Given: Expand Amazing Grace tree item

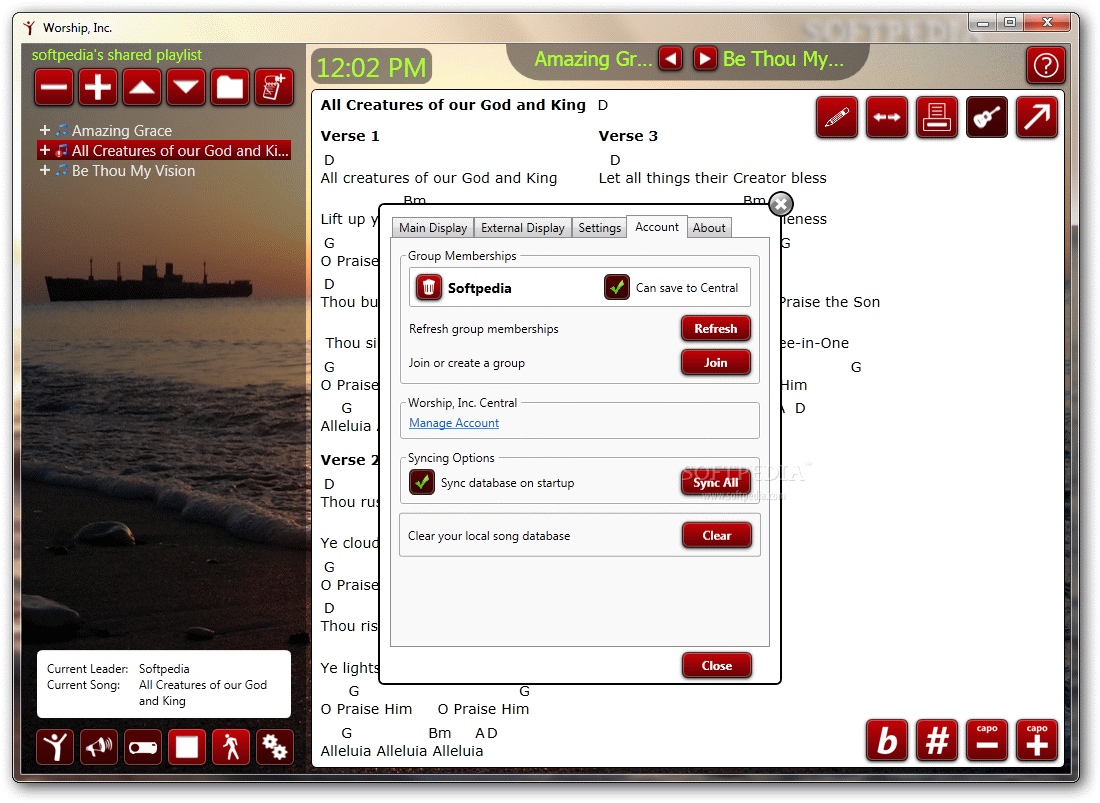Looking at the screenshot, I should point(45,130).
